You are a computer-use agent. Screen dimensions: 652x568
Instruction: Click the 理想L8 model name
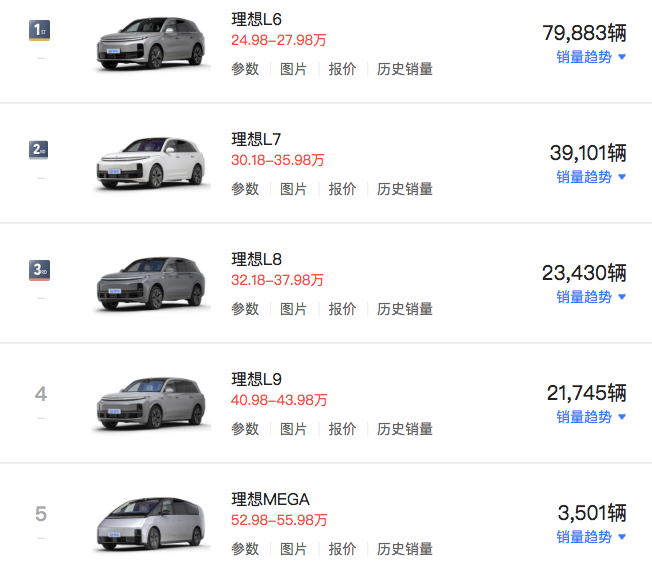[x=257, y=259]
